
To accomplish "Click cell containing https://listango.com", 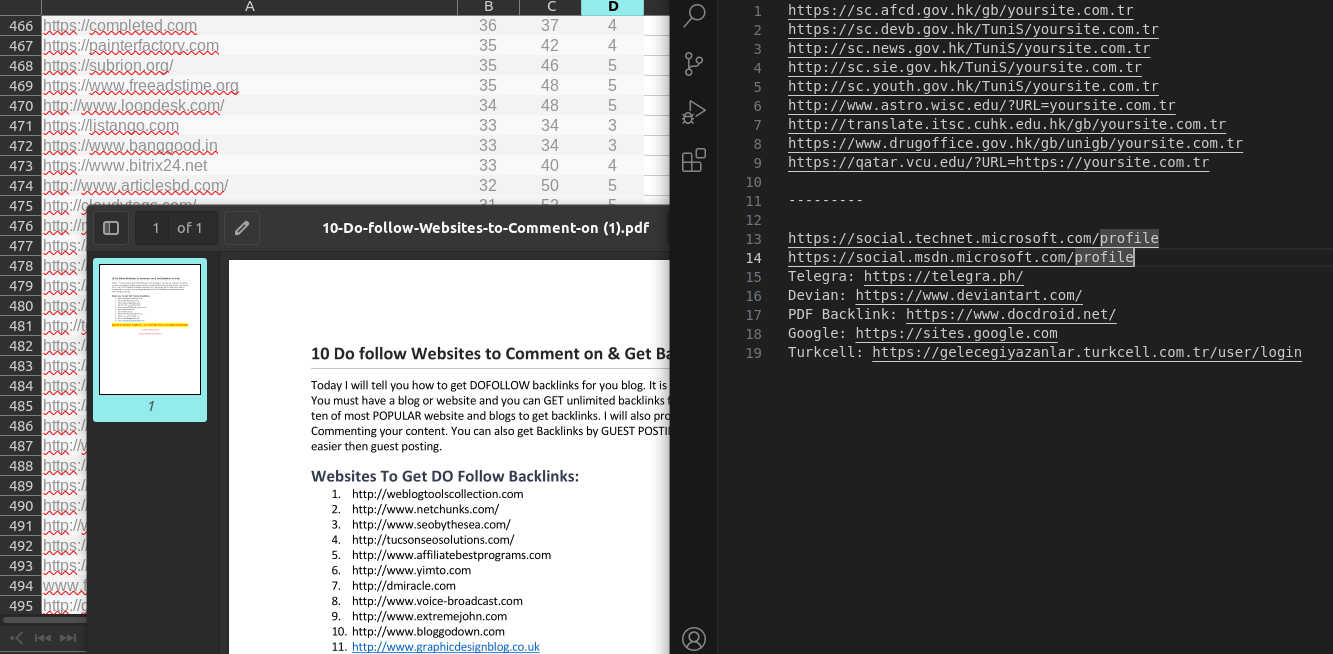I will tap(249, 126).
